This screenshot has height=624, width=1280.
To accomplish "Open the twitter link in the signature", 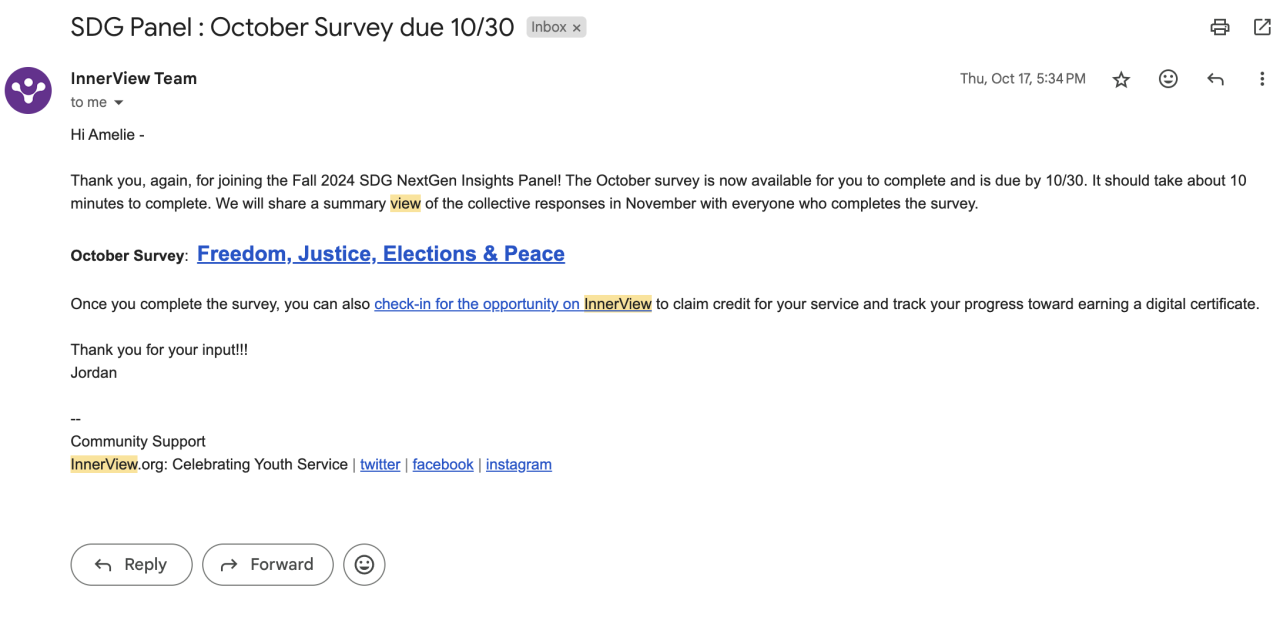I will point(380,464).
